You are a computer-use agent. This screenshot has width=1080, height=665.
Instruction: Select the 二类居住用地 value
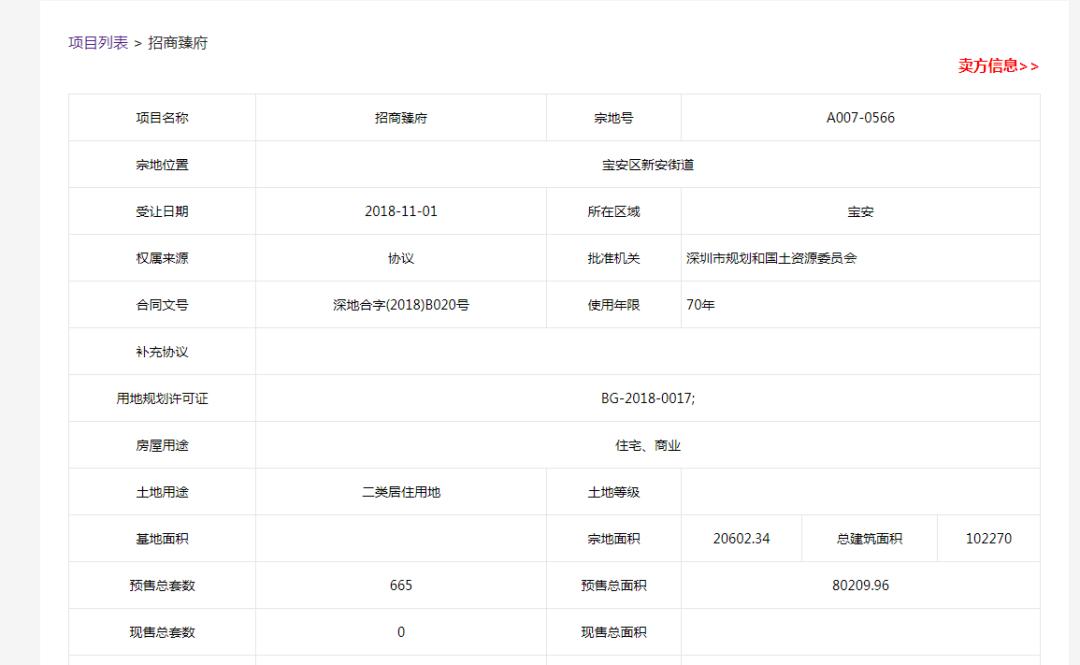point(401,492)
